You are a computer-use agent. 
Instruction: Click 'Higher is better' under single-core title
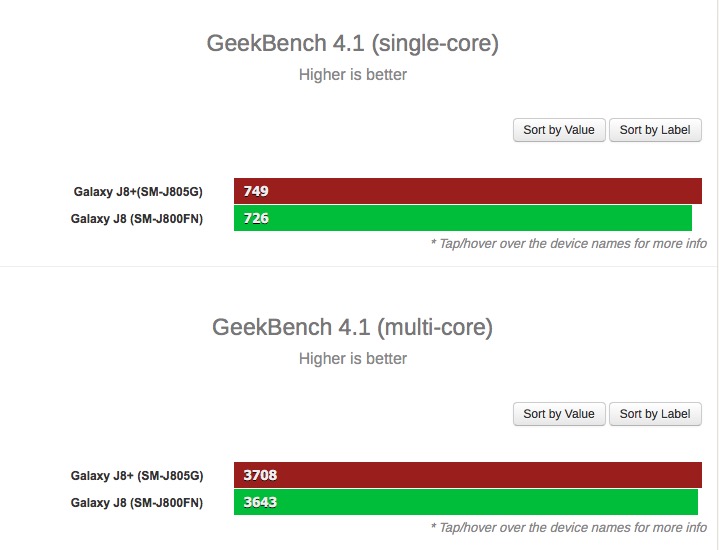click(x=352, y=75)
